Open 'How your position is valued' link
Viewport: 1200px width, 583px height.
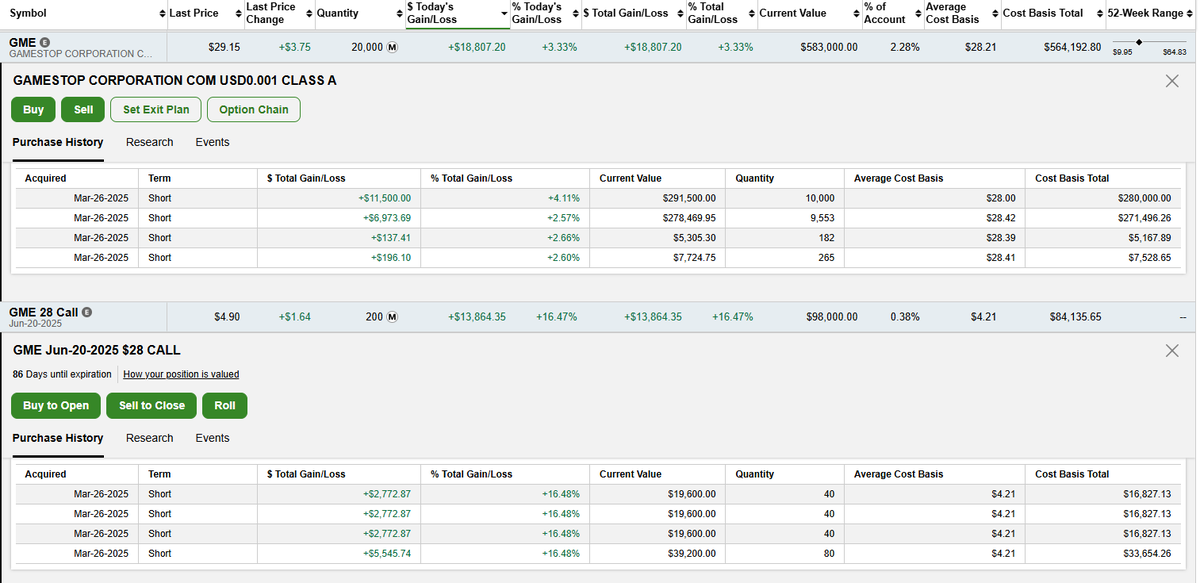pyautogui.click(x=181, y=374)
